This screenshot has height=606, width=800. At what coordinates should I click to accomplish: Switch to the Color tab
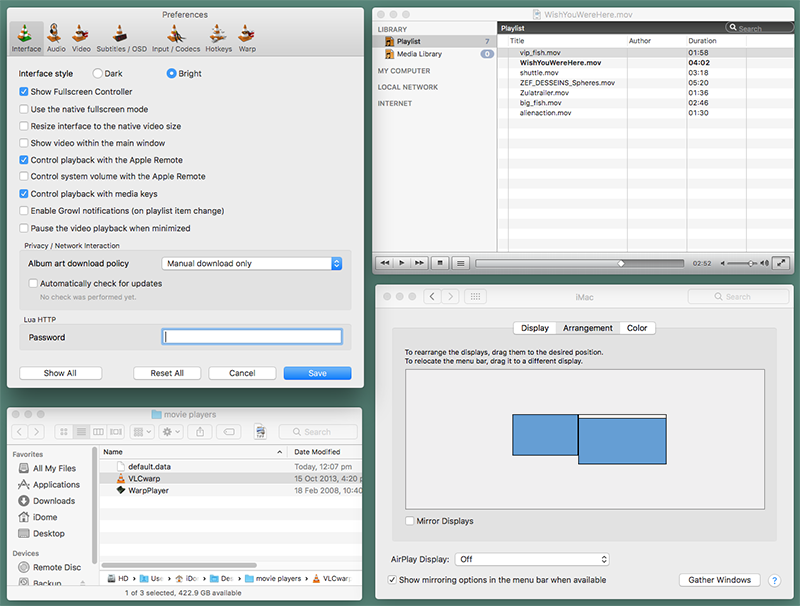[x=637, y=328]
